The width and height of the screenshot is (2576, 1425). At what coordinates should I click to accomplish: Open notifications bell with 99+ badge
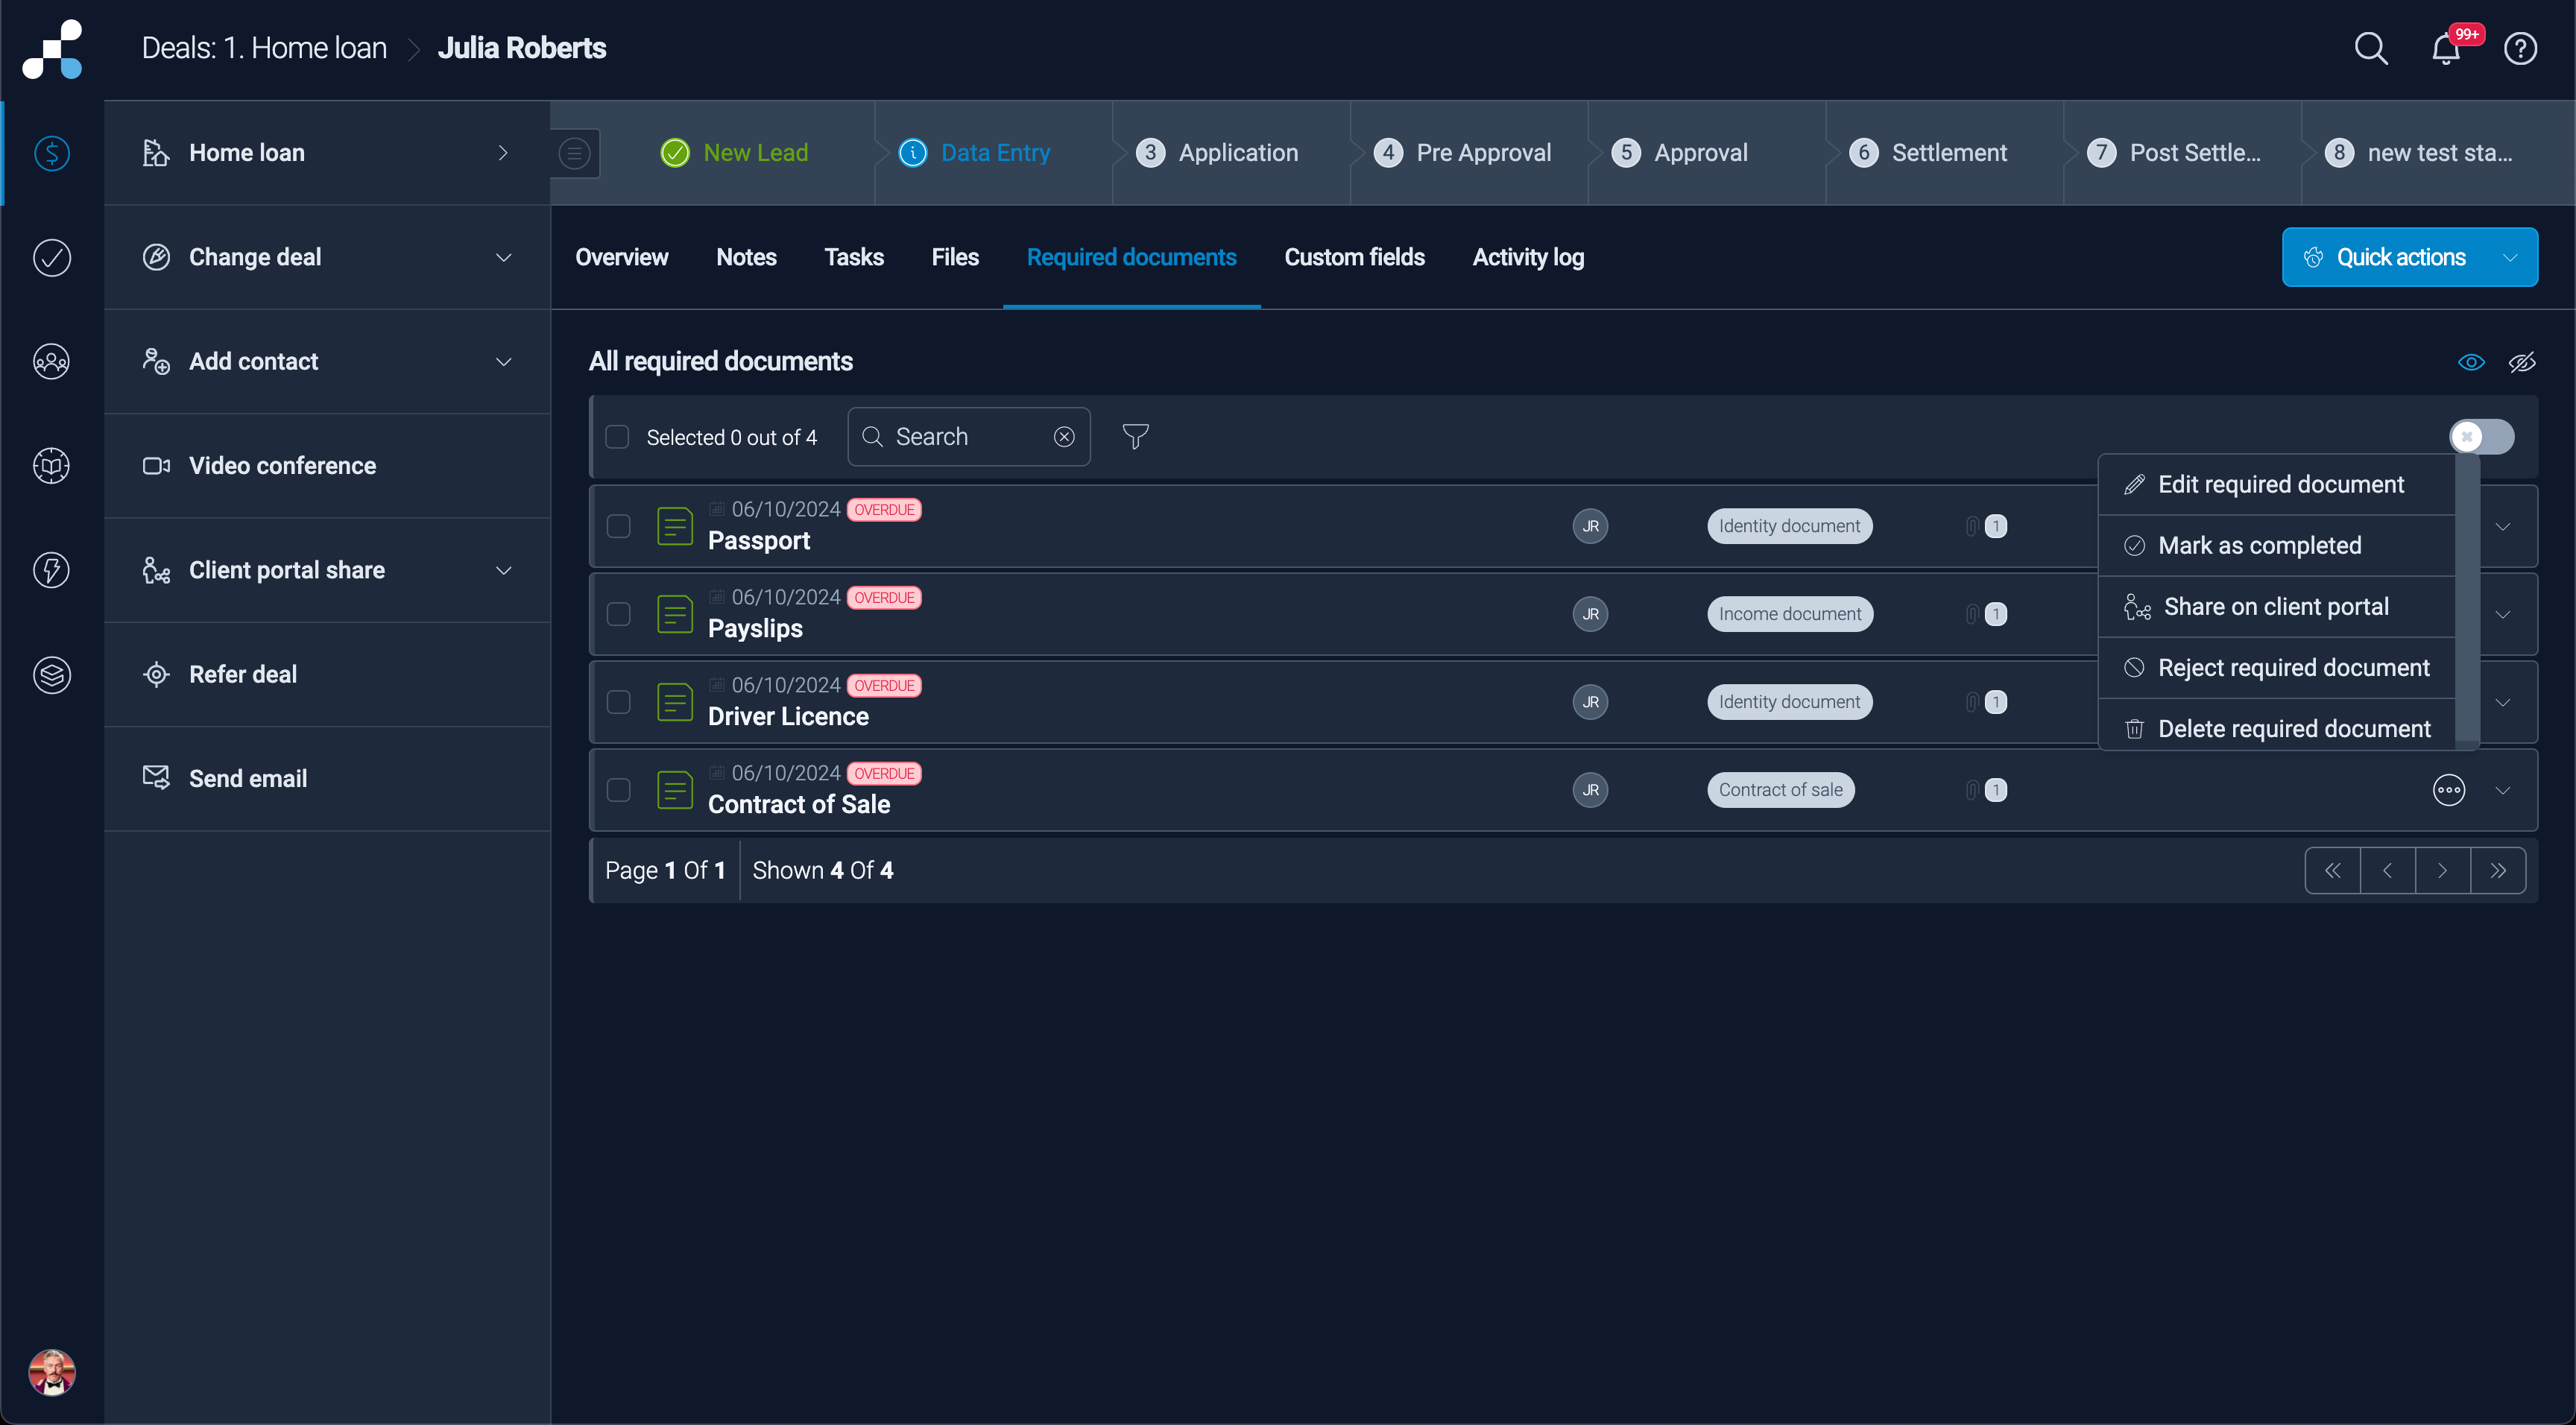pyautogui.click(x=2447, y=48)
